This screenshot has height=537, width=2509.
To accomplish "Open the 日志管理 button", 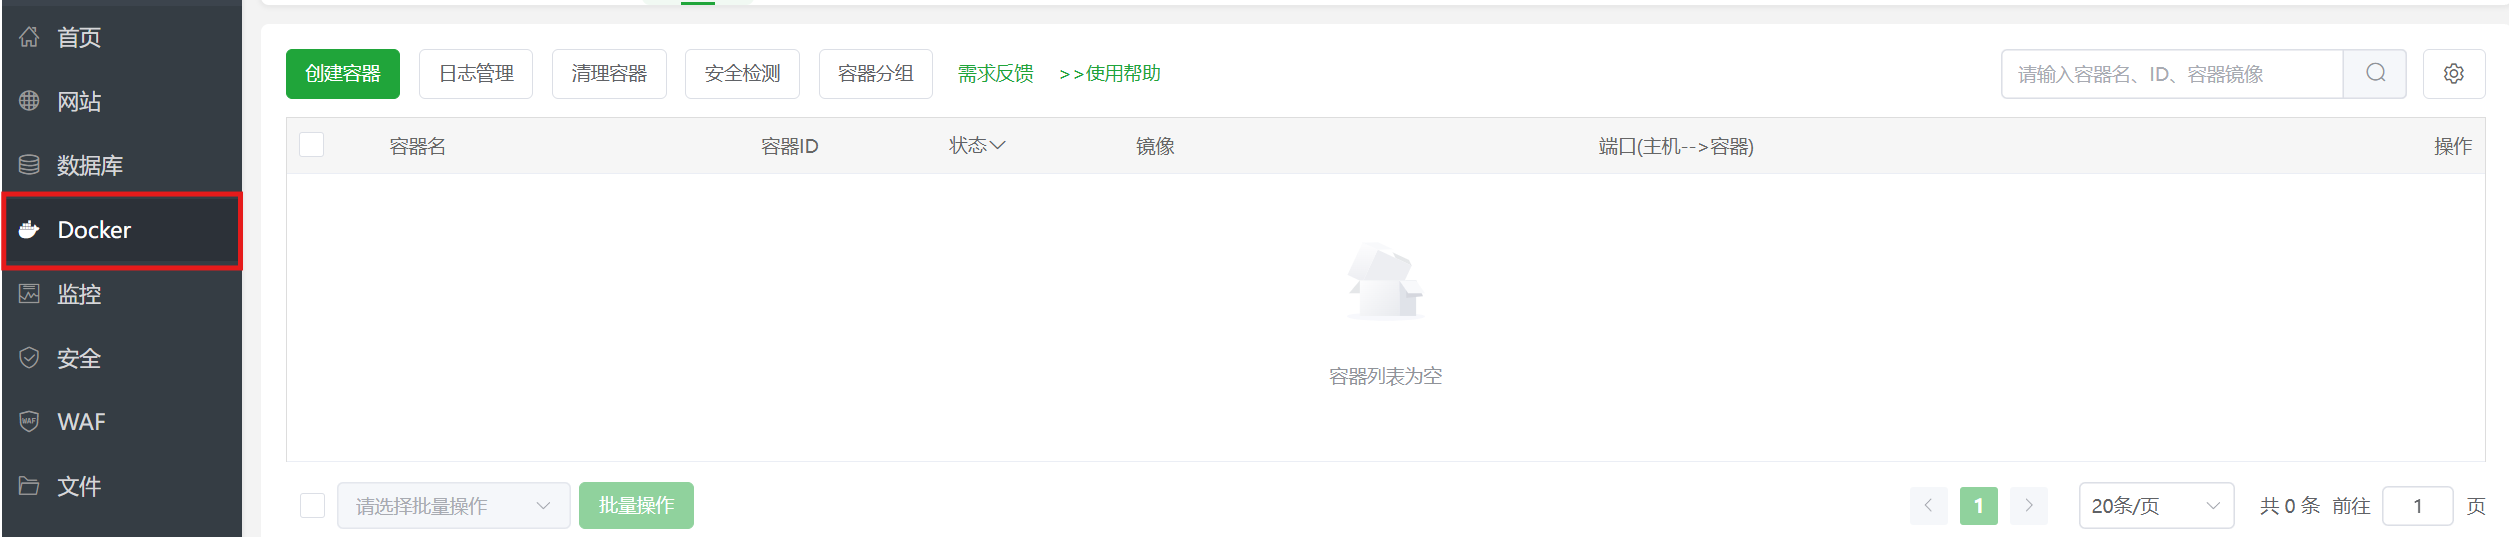I will [476, 73].
